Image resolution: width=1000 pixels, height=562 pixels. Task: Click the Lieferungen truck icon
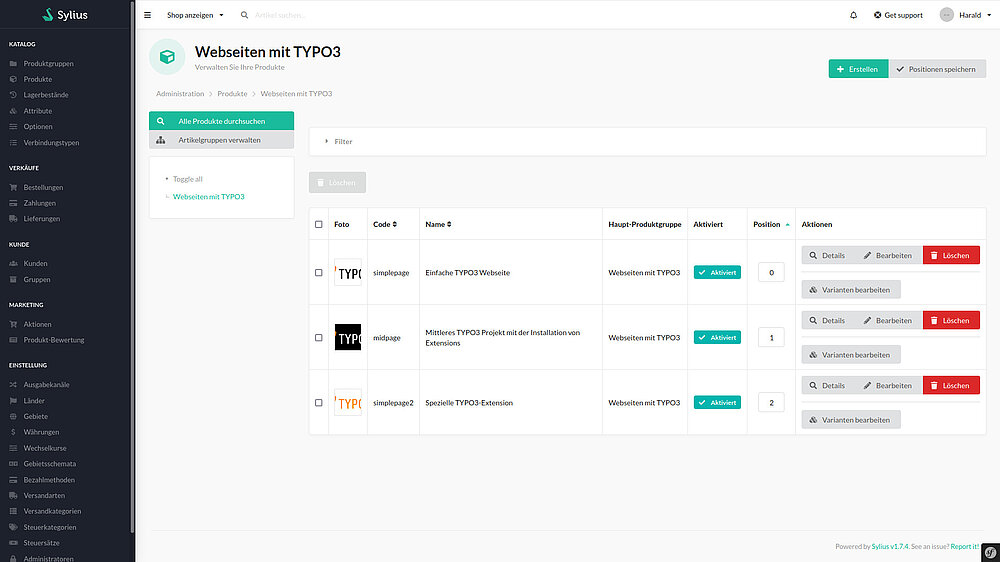(x=13, y=219)
